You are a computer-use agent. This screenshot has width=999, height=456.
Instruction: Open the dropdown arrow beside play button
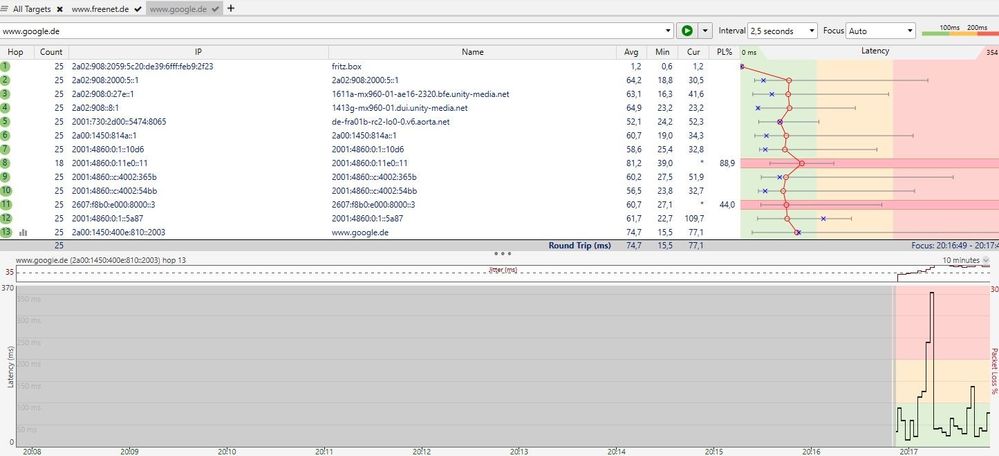705,31
